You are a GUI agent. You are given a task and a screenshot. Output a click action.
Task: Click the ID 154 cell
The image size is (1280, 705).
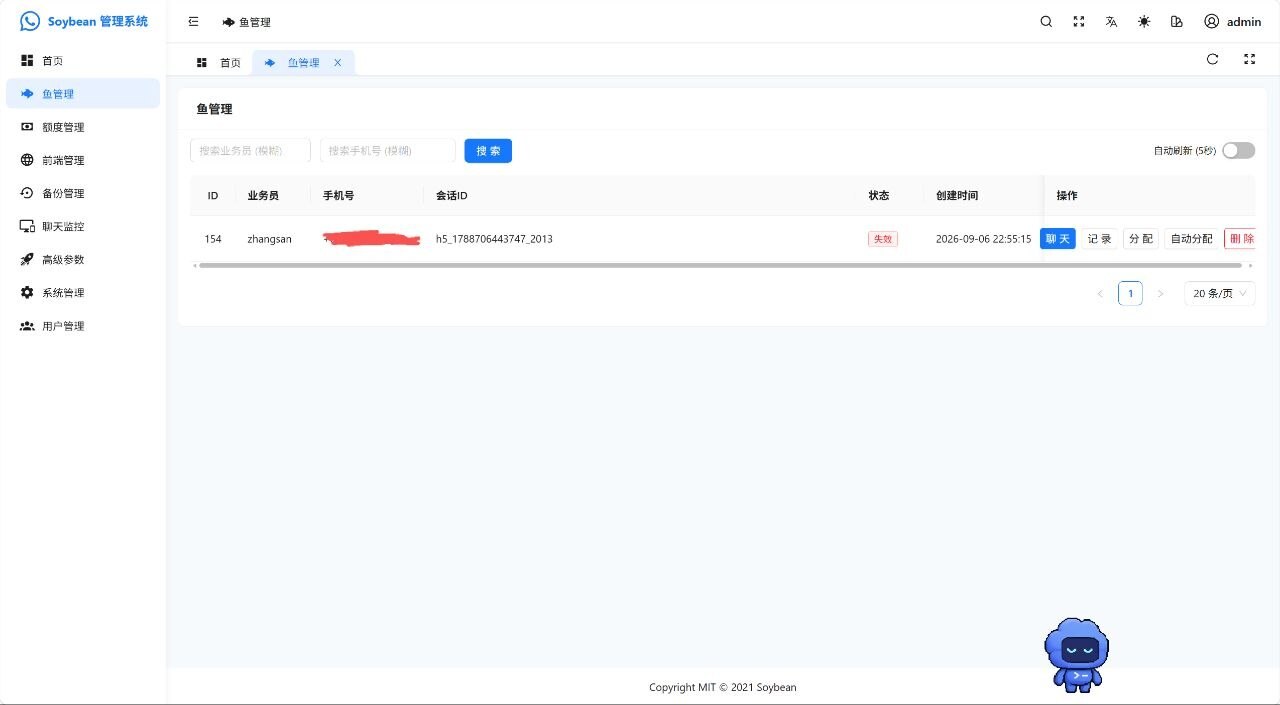(213, 239)
